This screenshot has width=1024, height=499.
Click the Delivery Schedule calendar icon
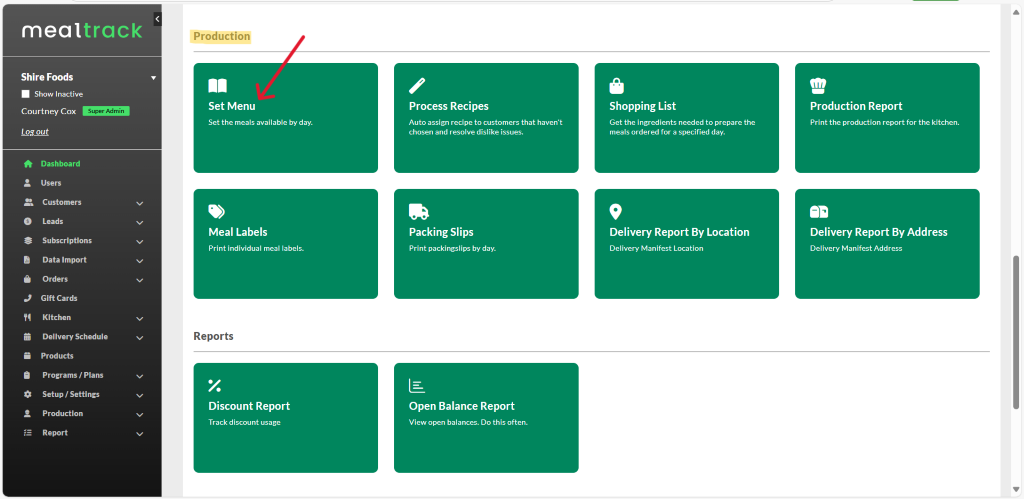[x=27, y=337]
